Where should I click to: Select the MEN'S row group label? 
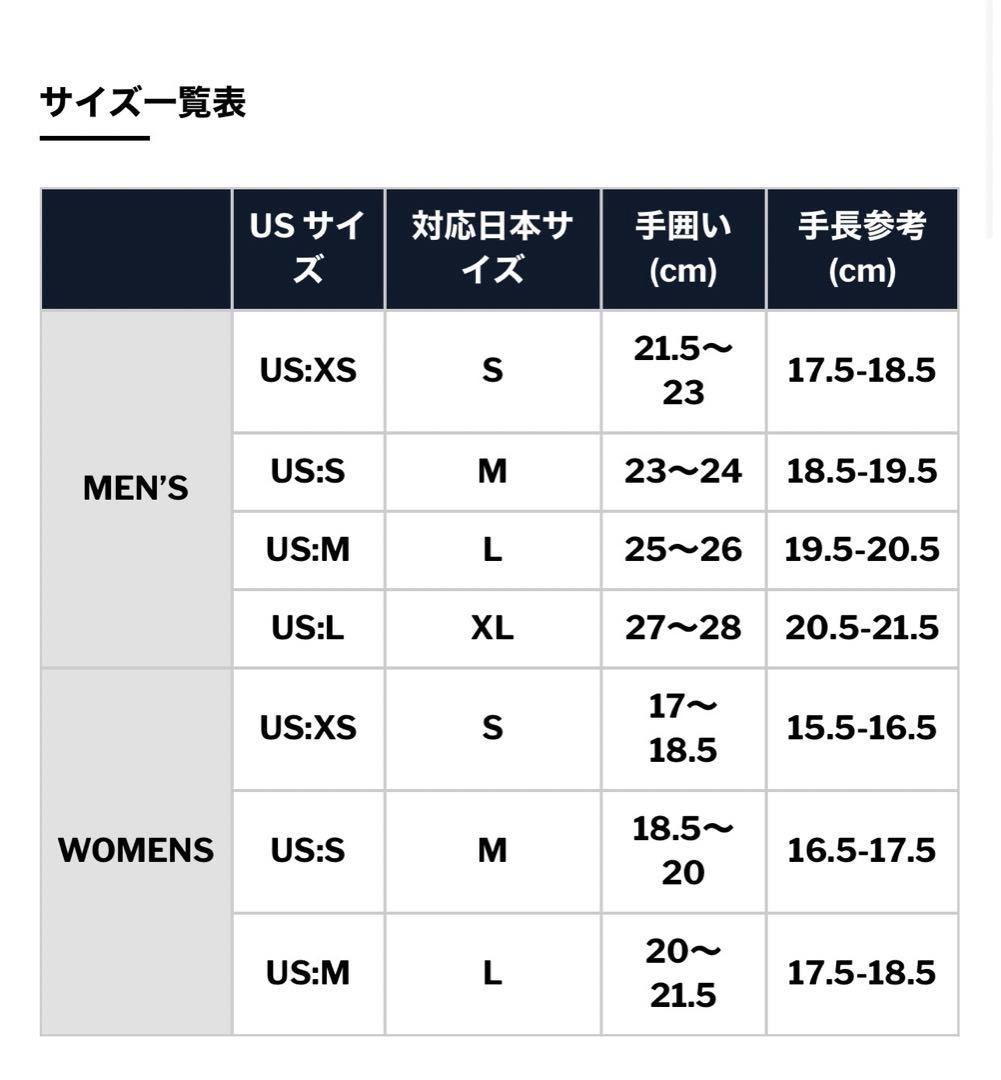[x=136, y=489]
